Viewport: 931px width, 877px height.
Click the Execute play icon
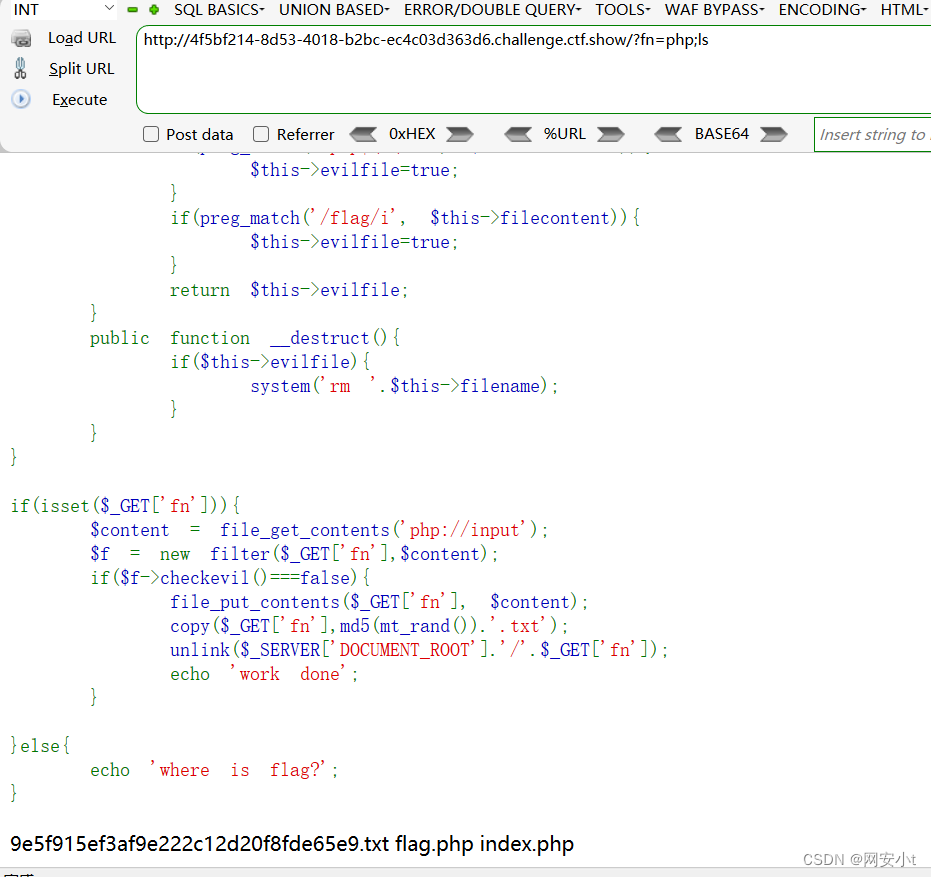pyautogui.click(x=21, y=100)
